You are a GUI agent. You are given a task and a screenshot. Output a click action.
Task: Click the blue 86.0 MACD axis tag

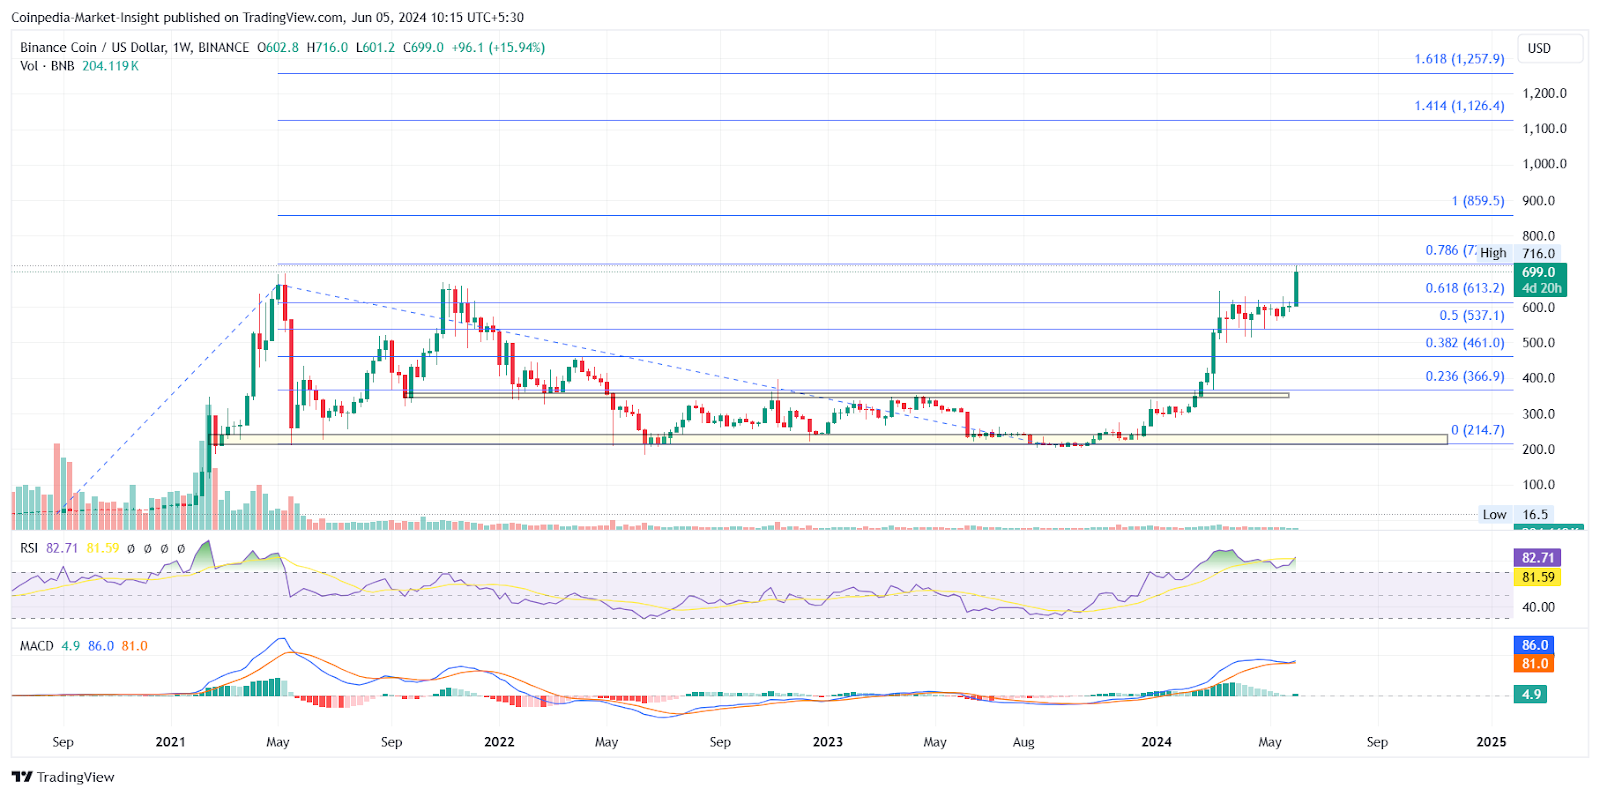tap(1535, 645)
